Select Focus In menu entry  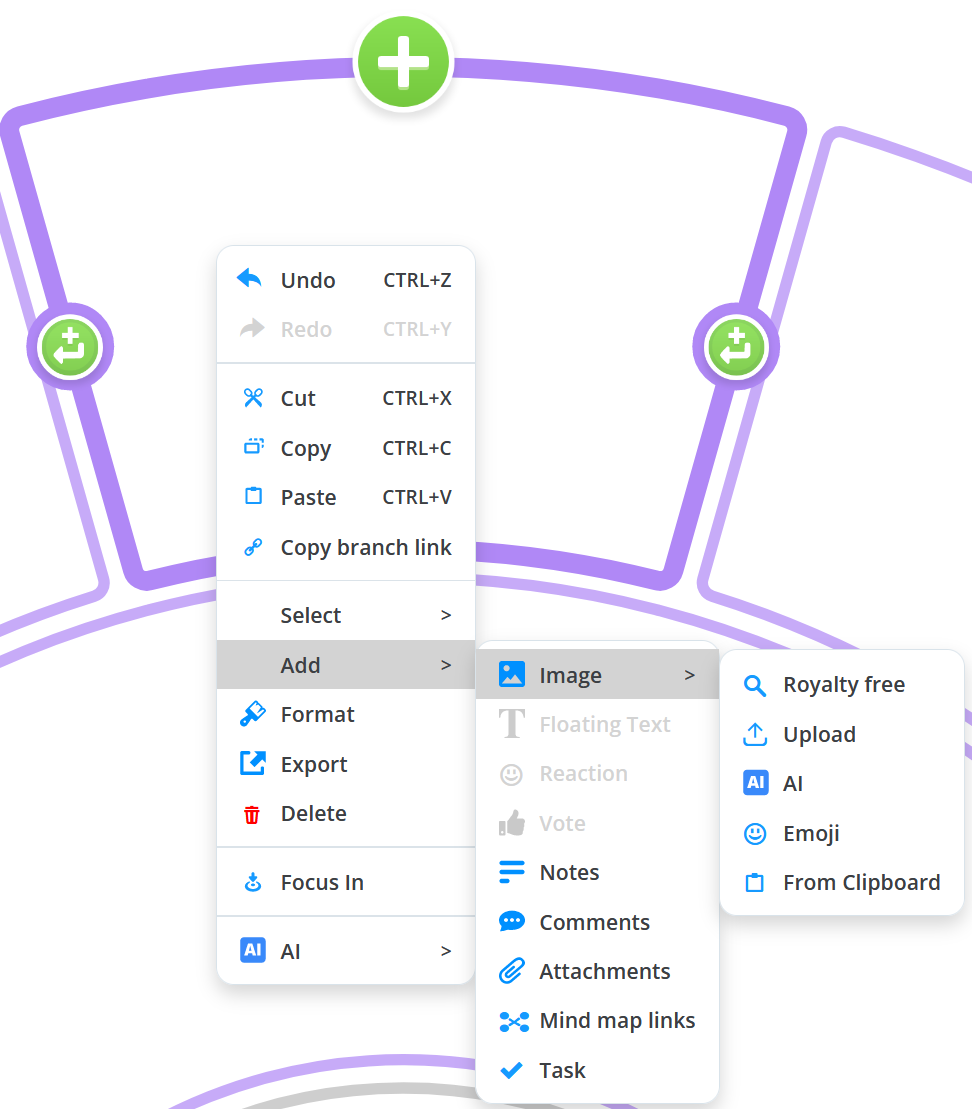pyautogui.click(x=321, y=882)
